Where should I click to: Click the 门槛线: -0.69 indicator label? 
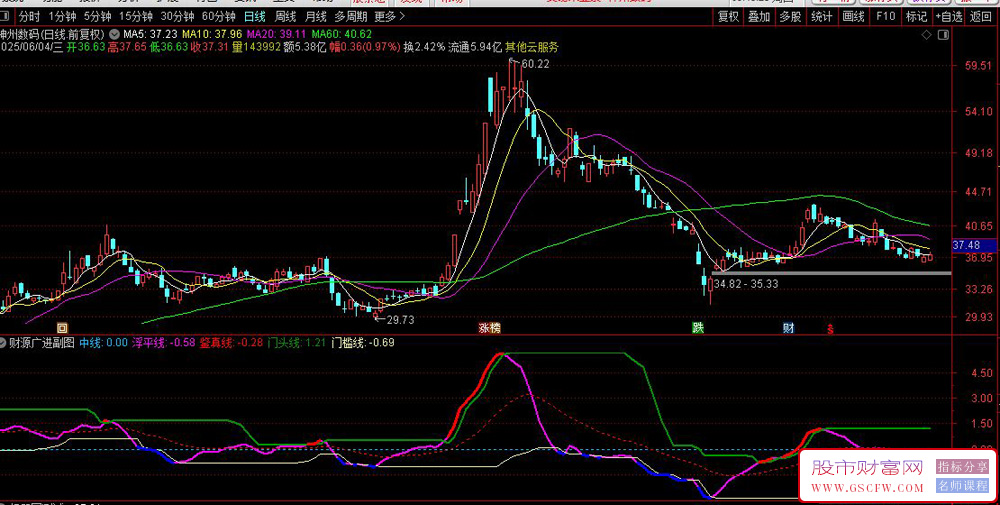(x=363, y=342)
